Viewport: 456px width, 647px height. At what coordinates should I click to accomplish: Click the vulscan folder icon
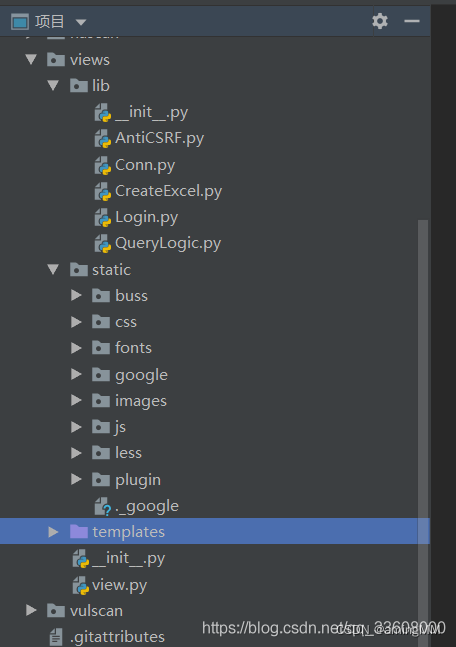click(x=56, y=610)
